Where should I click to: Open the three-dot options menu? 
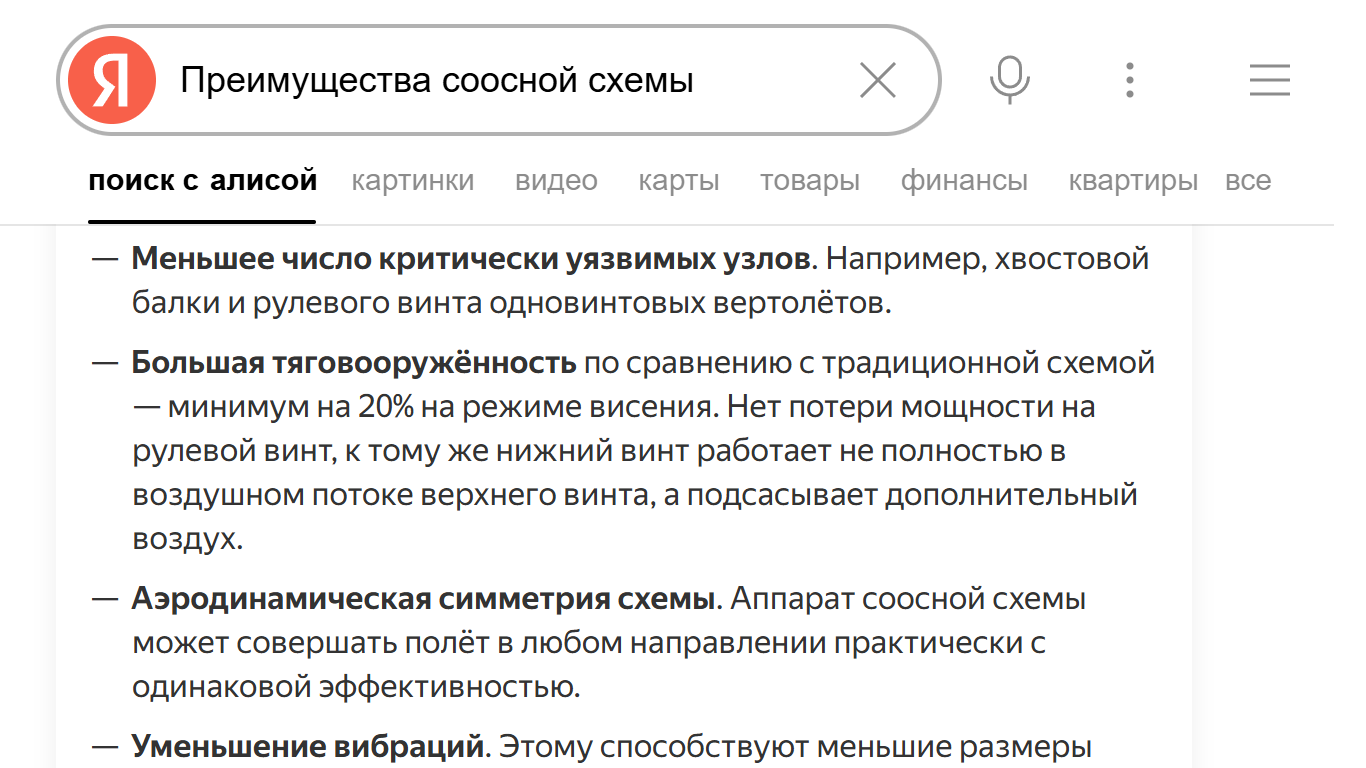click(x=1129, y=80)
